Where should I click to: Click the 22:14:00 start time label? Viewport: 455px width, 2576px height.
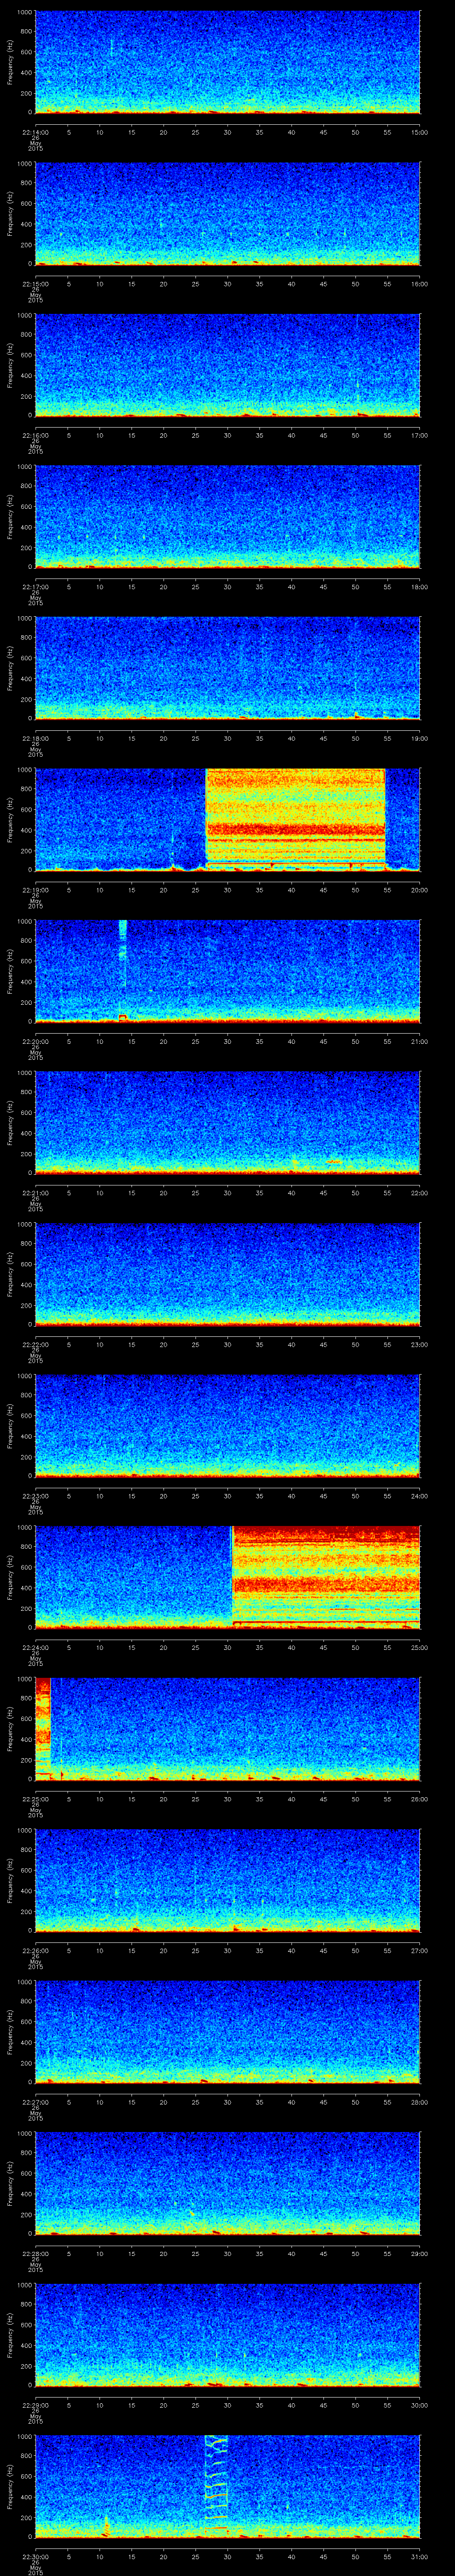point(35,131)
